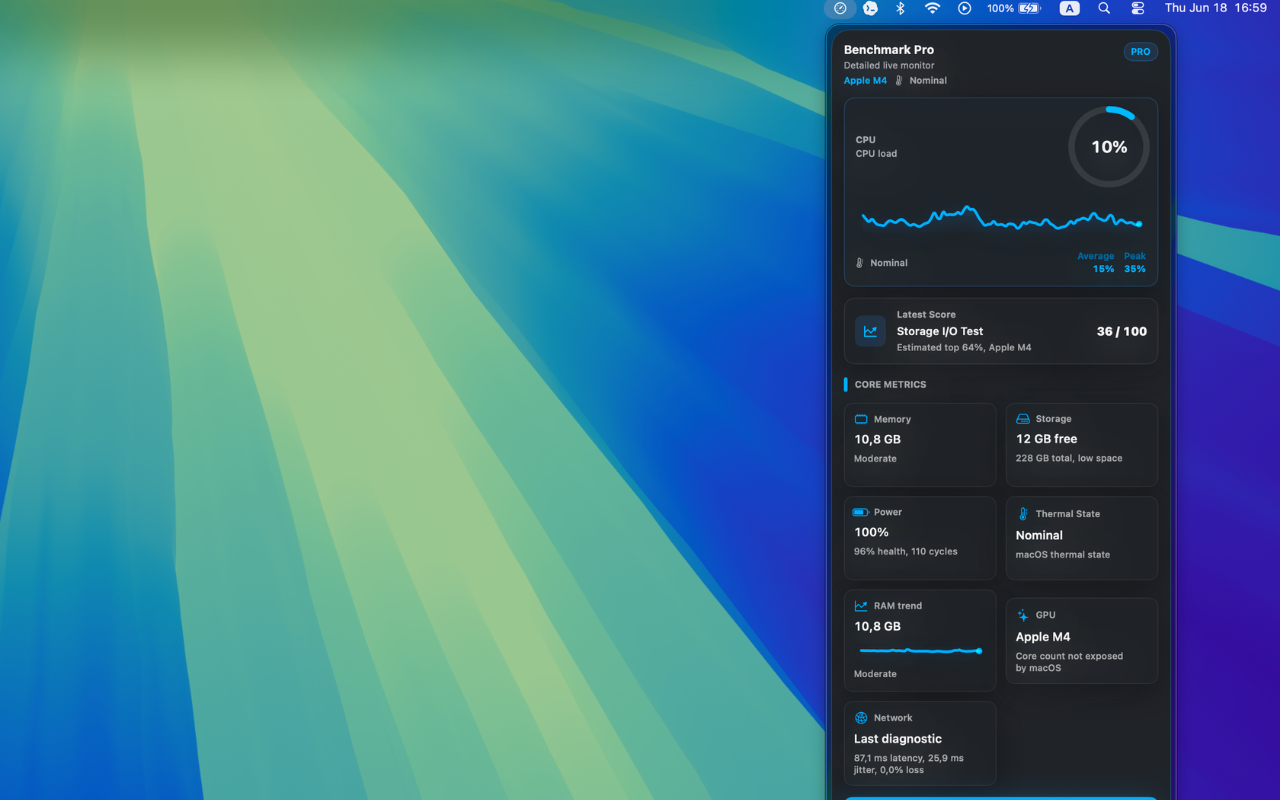Click 'Last diagnostic' in Network card
The width and height of the screenshot is (1280, 800).
pos(898,739)
